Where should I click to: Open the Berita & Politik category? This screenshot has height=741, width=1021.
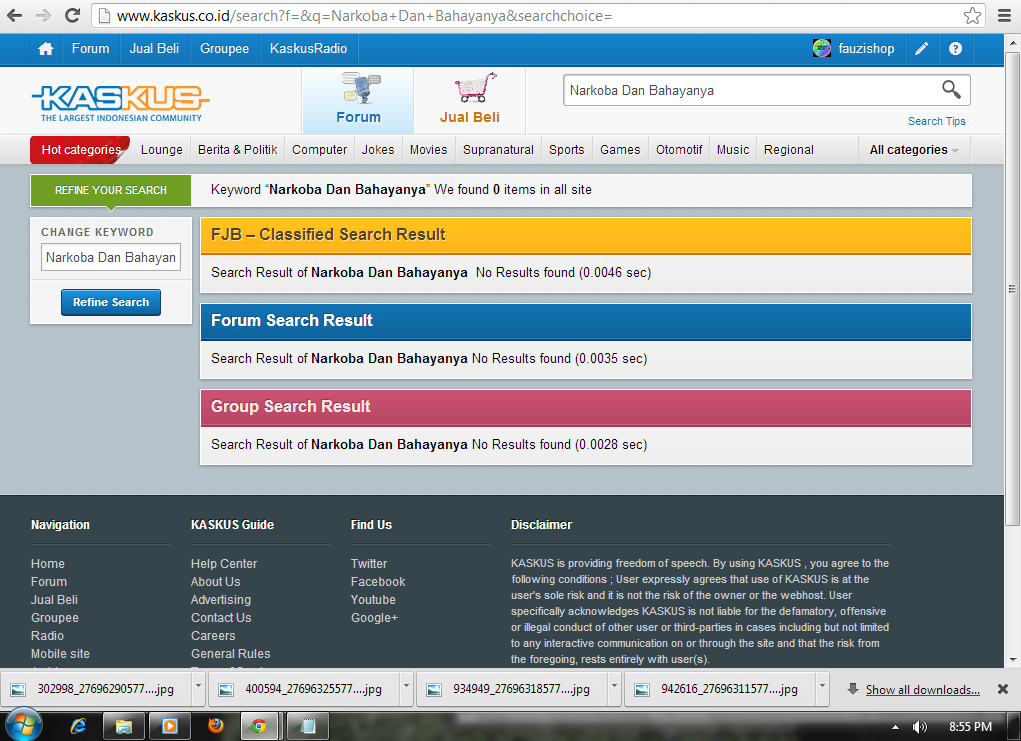[238, 150]
